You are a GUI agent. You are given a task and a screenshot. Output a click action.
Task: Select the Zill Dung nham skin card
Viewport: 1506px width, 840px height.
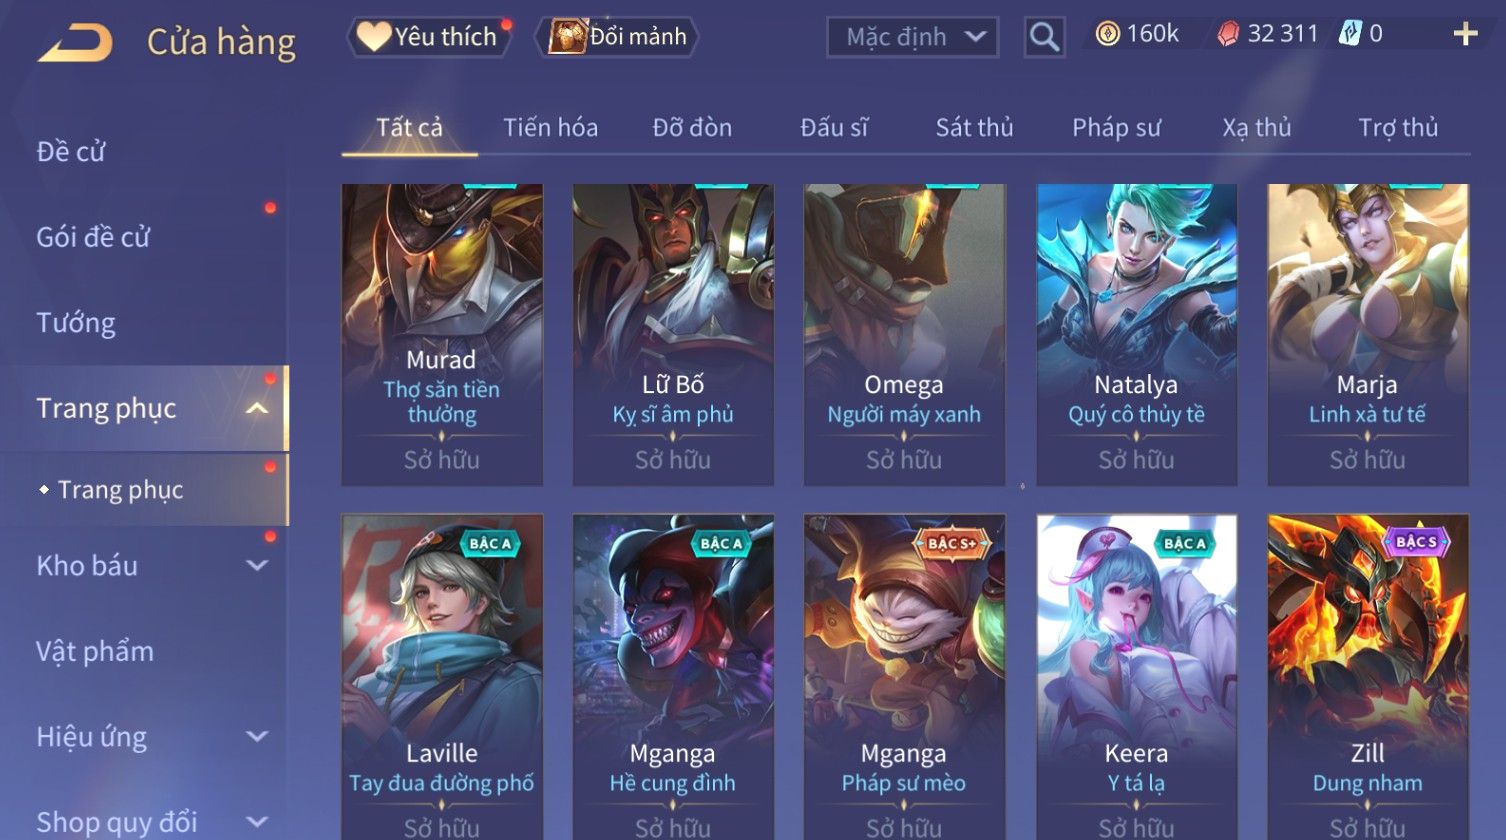click(1367, 677)
